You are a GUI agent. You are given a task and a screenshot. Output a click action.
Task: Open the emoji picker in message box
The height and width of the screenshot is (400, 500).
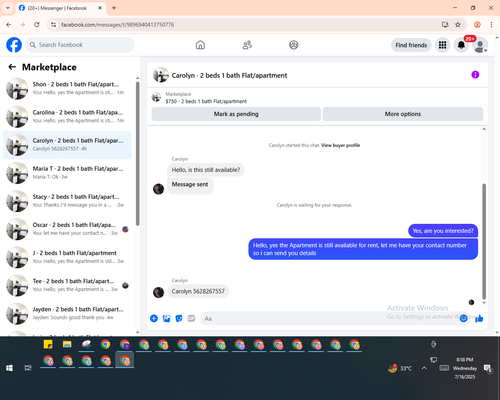click(463, 318)
